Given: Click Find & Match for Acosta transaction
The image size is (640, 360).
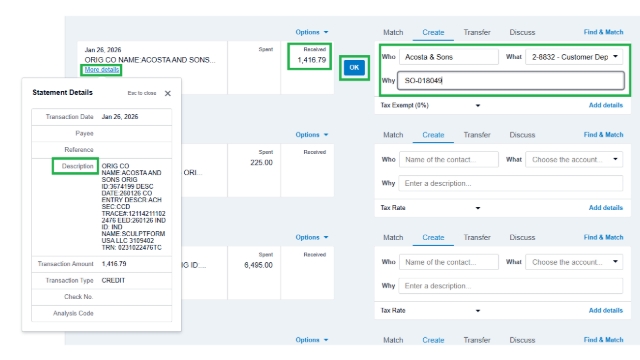Looking at the screenshot, I should (x=603, y=32).
